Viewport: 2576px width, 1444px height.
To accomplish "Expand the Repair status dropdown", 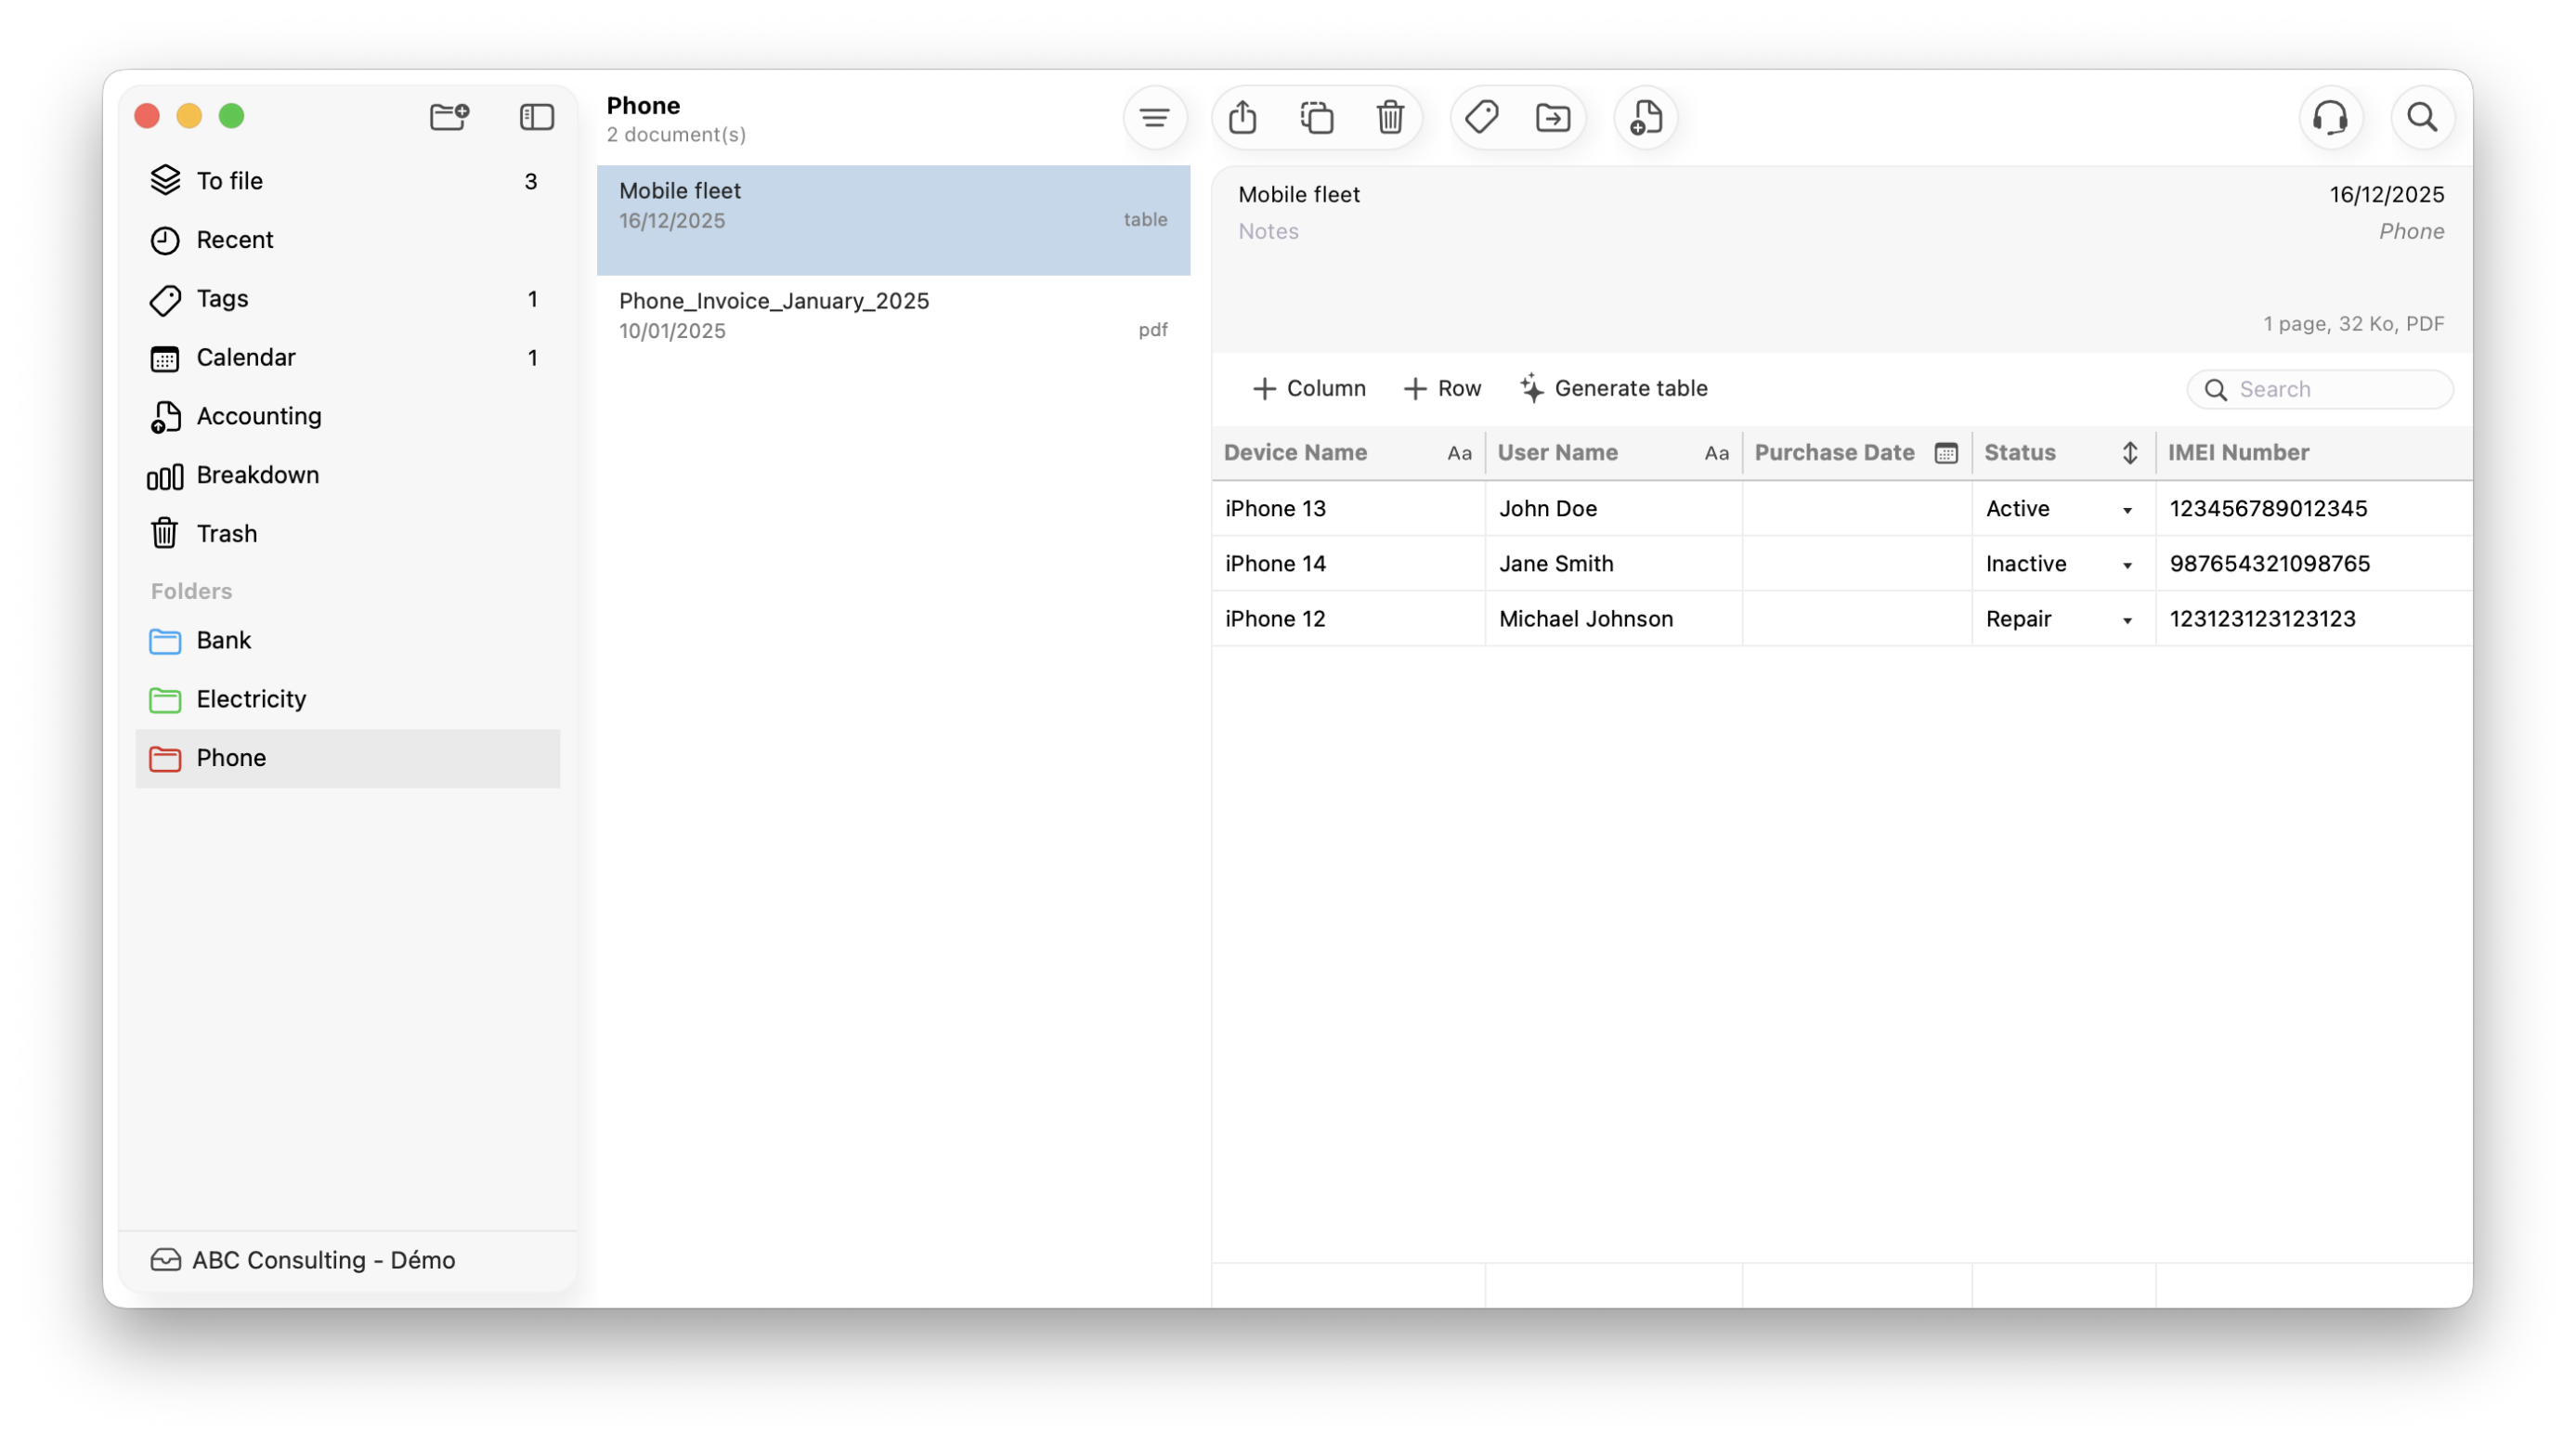I will pyautogui.click(x=2127, y=620).
